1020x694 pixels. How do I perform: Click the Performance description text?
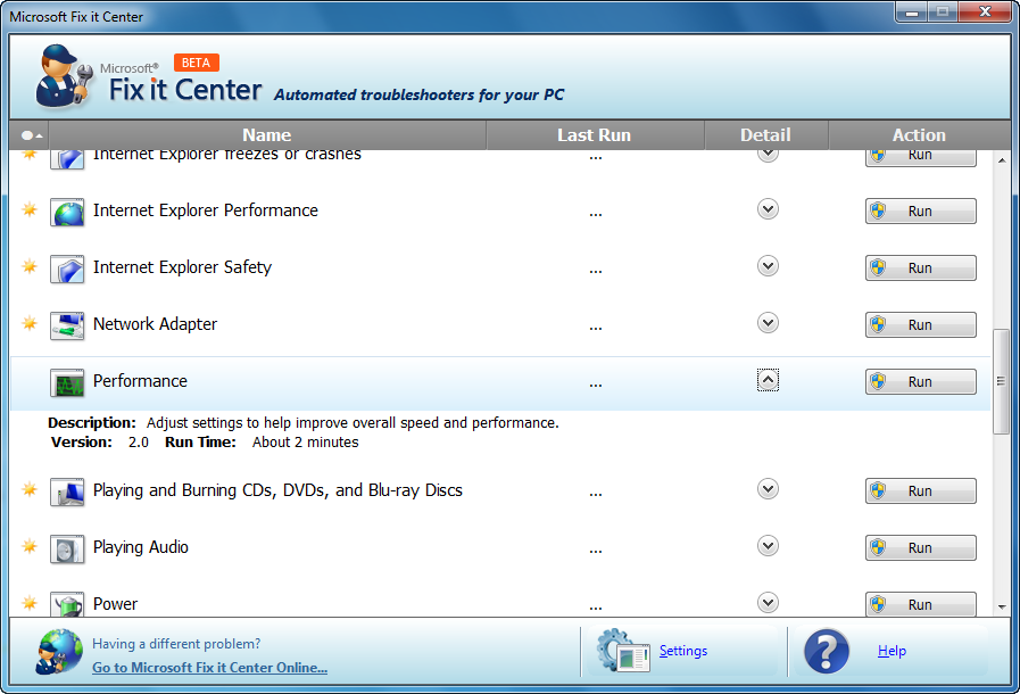353,423
